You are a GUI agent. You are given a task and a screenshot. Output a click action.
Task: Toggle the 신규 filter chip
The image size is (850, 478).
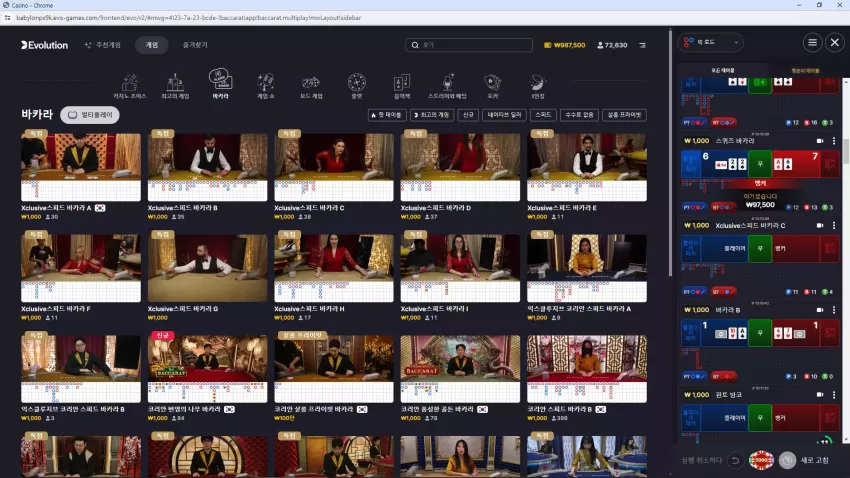pos(468,115)
